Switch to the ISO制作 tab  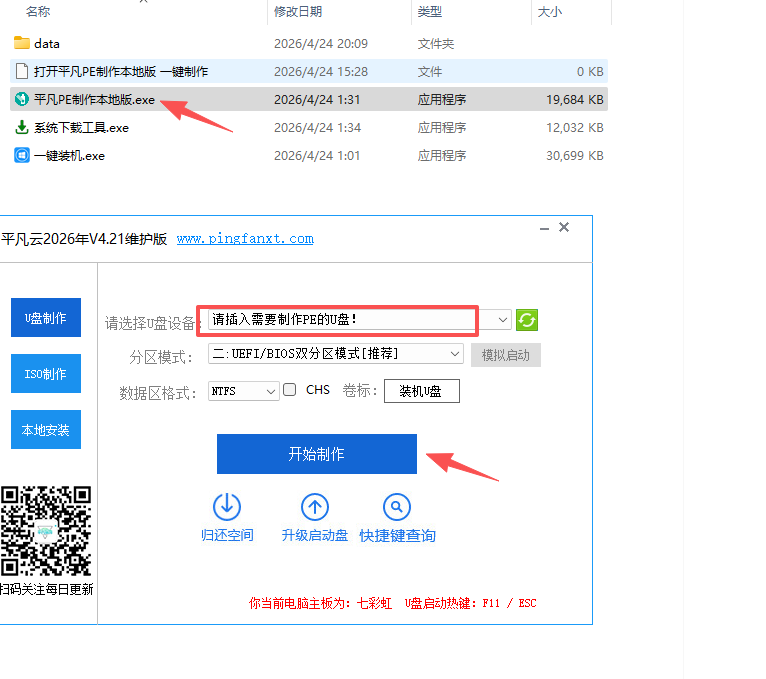tap(46, 373)
